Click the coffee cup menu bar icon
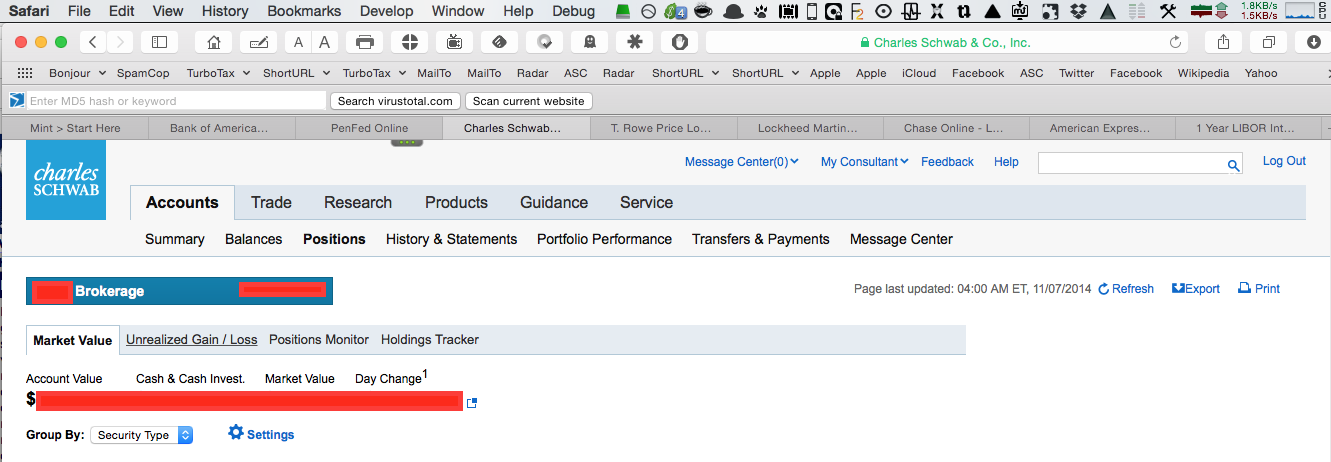Image resolution: width=1331 pixels, height=462 pixels. pyautogui.click(x=703, y=11)
